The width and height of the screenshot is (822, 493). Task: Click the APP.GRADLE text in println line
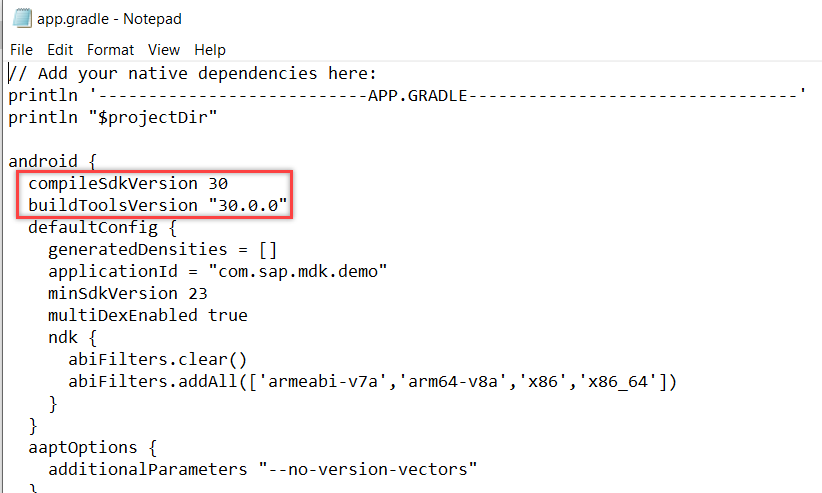click(417, 95)
